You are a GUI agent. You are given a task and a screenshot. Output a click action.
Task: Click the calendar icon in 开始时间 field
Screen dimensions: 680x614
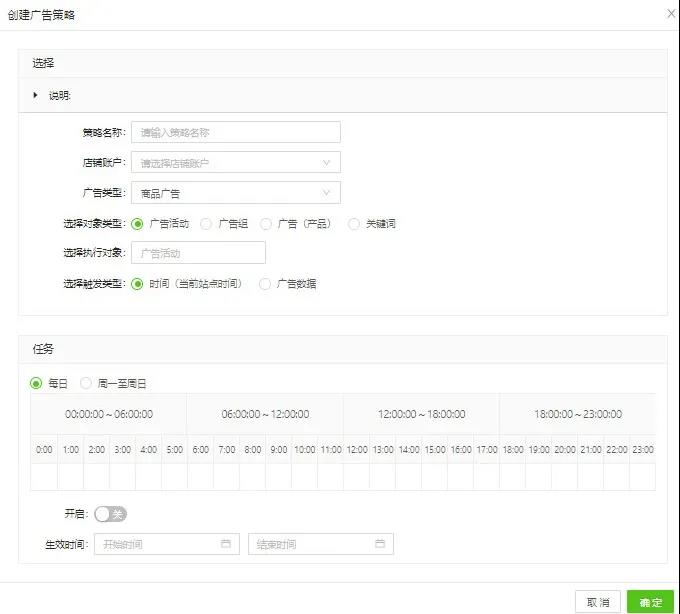click(226, 544)
